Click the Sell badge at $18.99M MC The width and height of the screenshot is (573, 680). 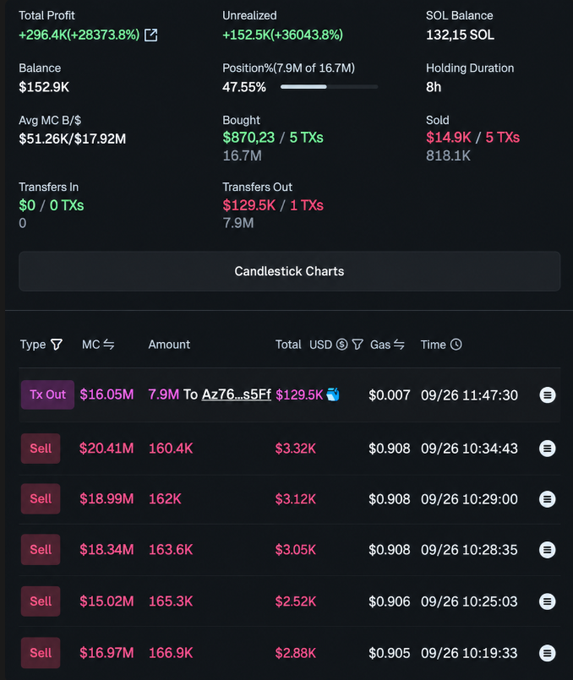[x=40, y=499]
